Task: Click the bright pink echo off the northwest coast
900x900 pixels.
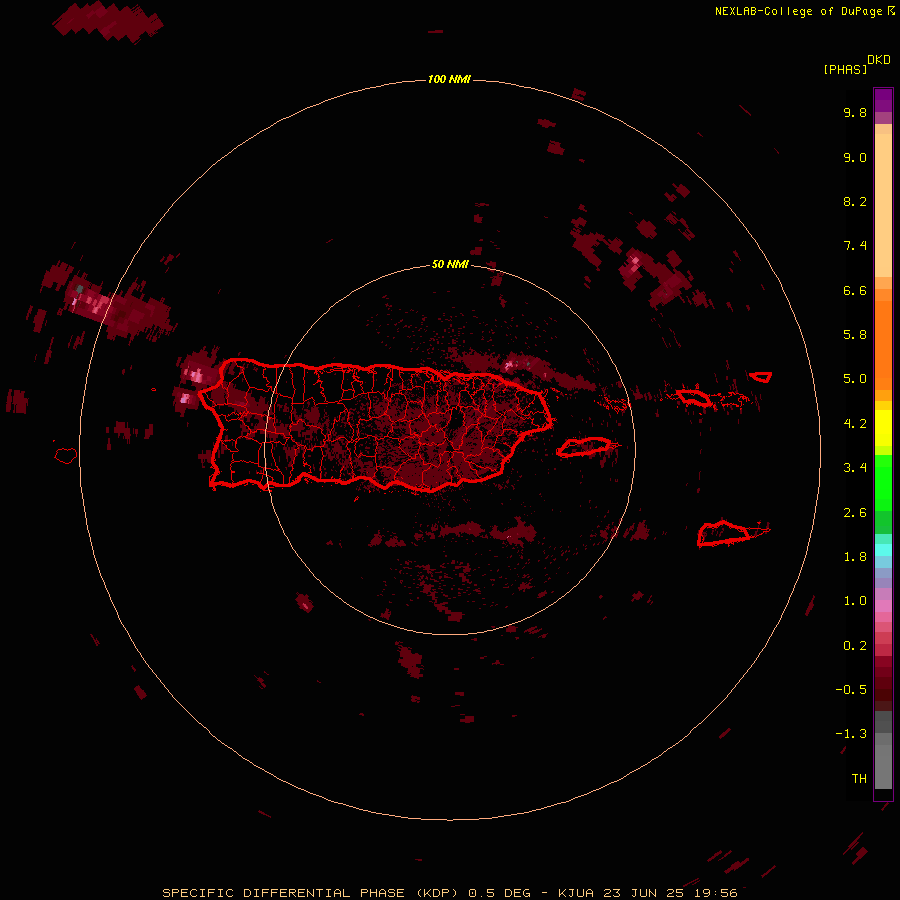Action: pos(195,376)
